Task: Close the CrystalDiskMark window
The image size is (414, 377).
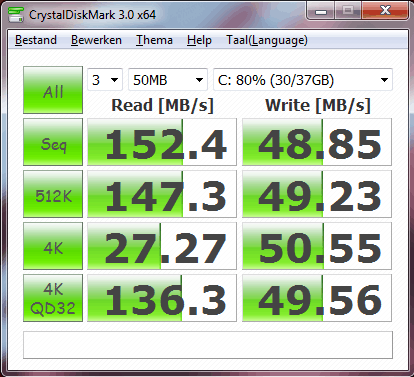Action: click(x=385, y=11)
